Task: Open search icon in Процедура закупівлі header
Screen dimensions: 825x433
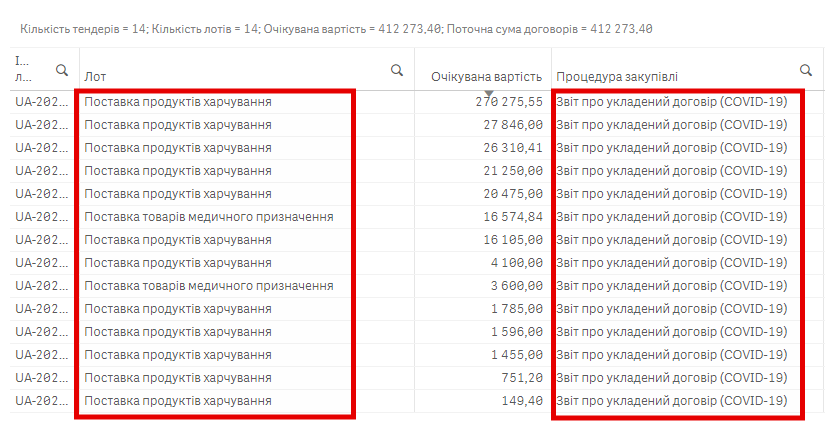Action: coord(806,70)
